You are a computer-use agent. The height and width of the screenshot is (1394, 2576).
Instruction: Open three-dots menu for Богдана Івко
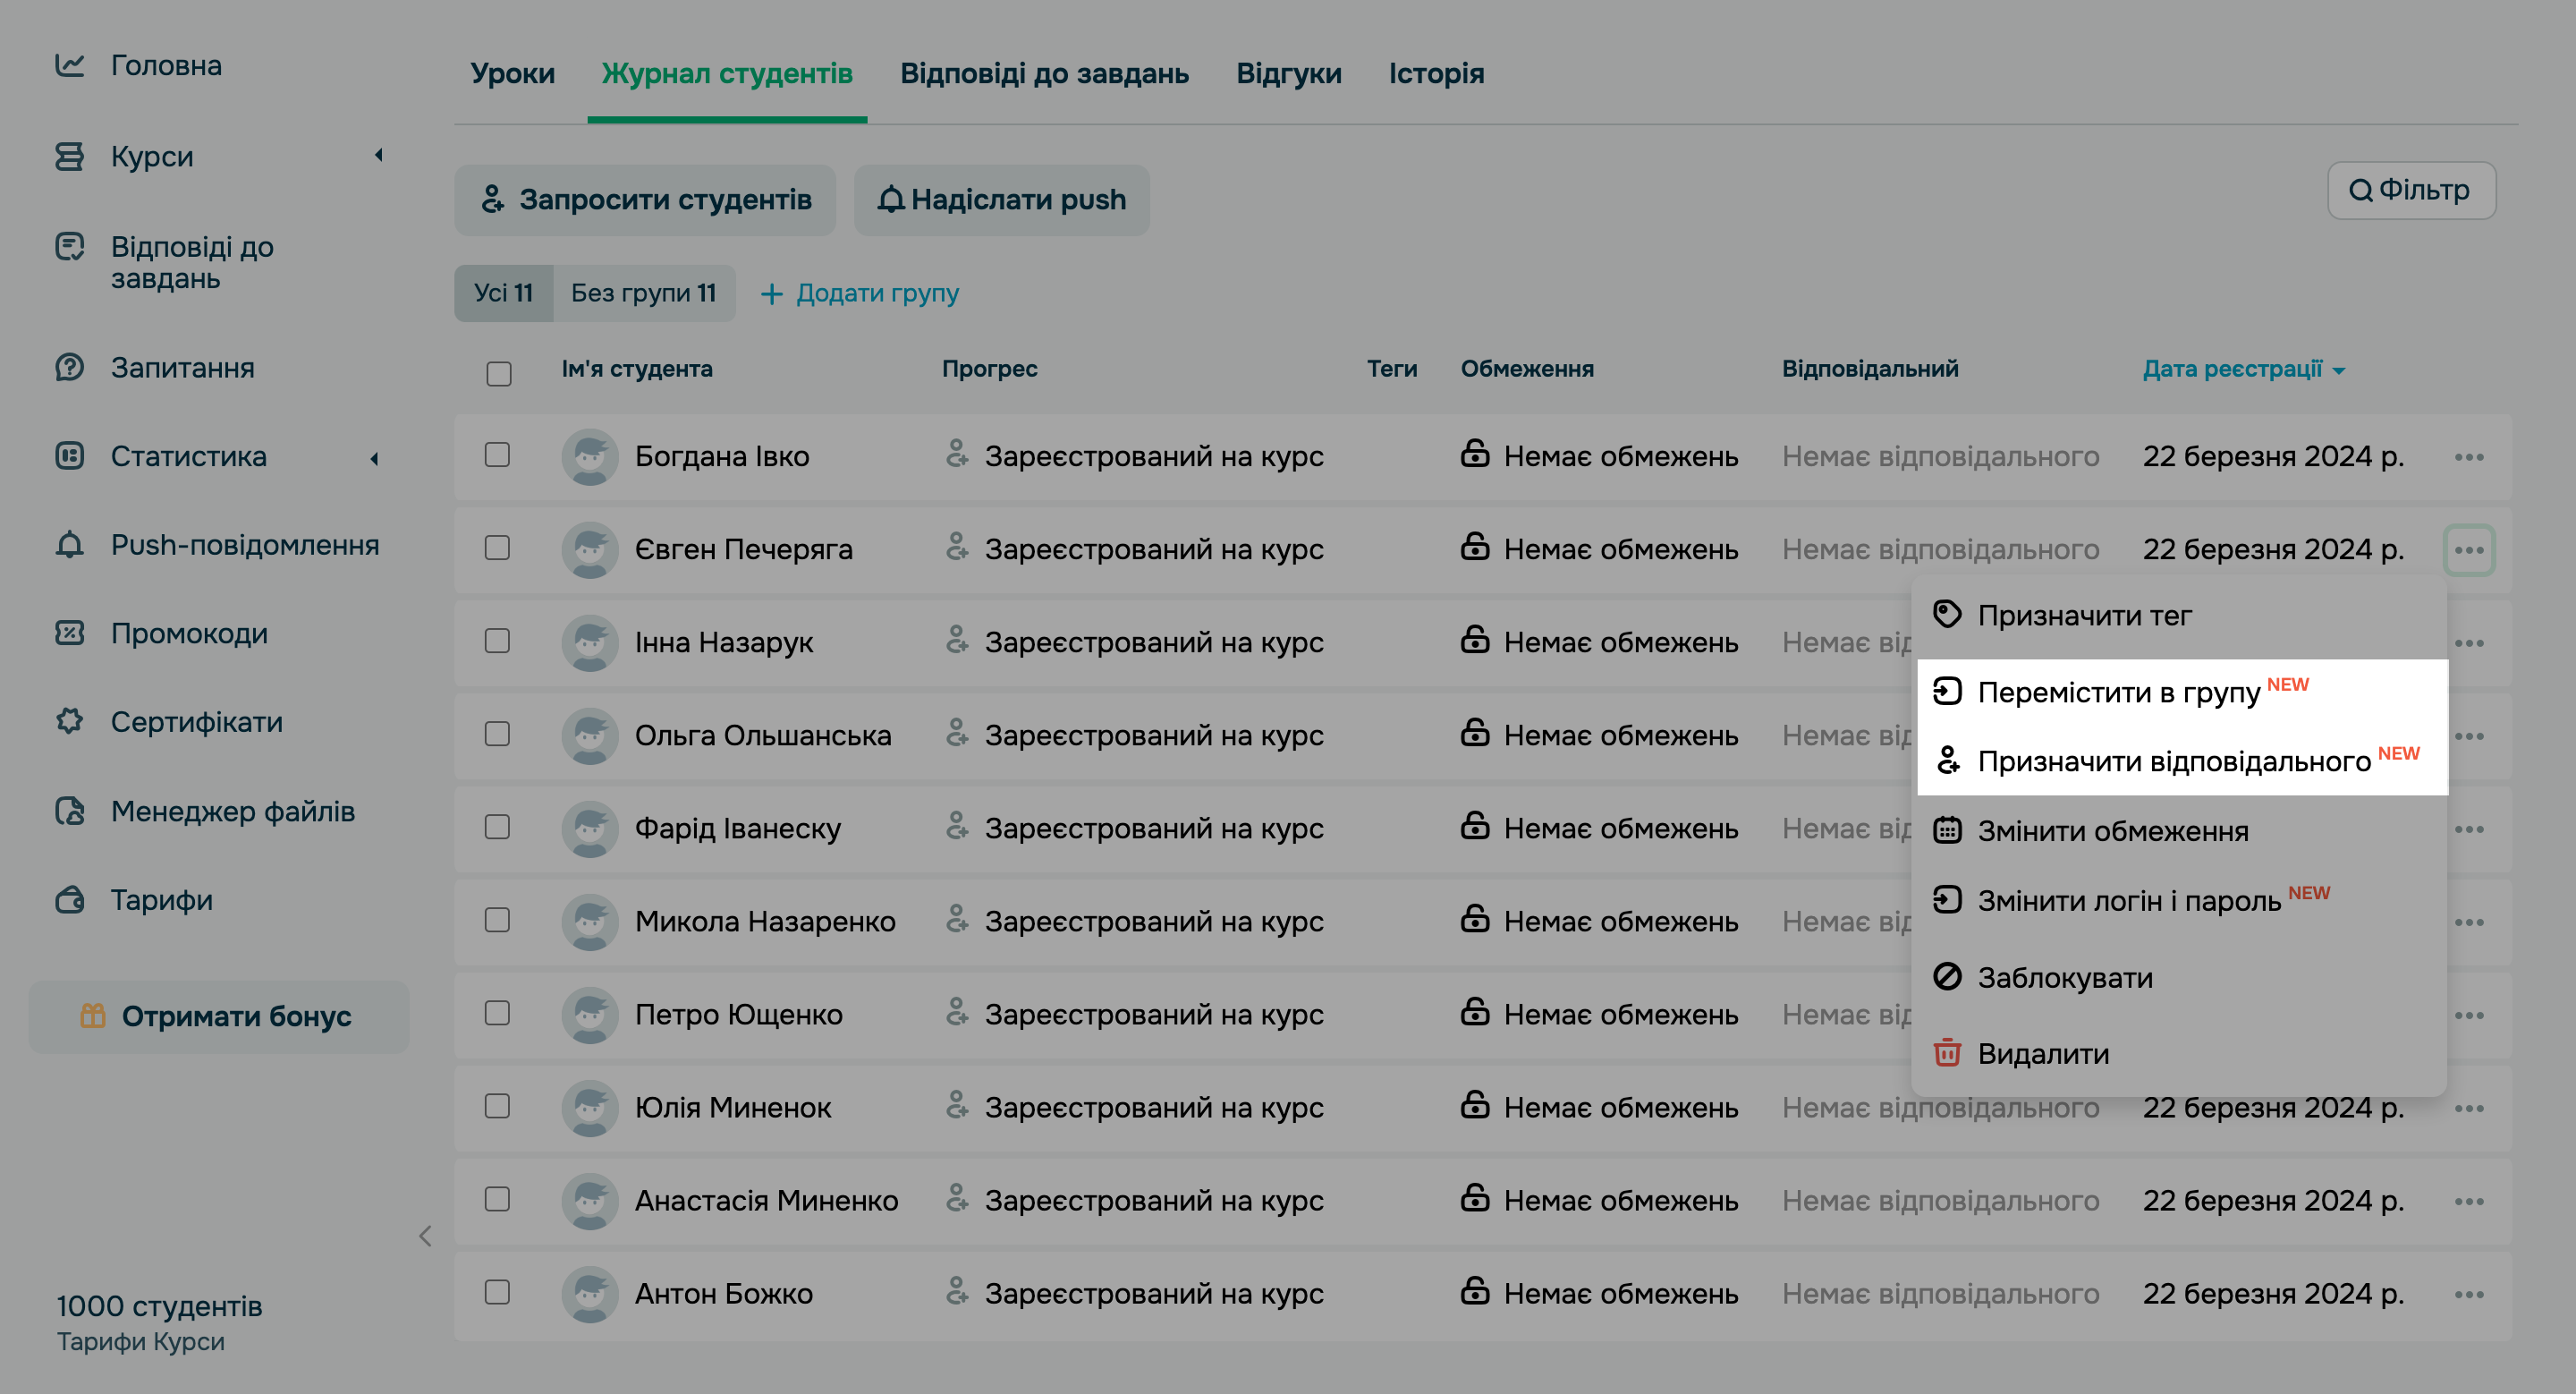coord(2468,457)
